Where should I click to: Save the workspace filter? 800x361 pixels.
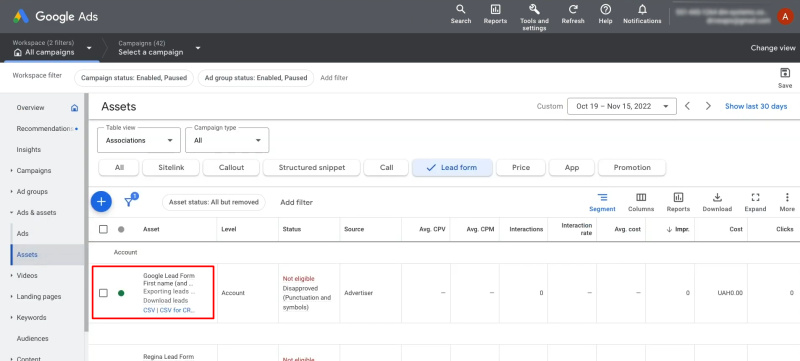(x=785, y=78)
